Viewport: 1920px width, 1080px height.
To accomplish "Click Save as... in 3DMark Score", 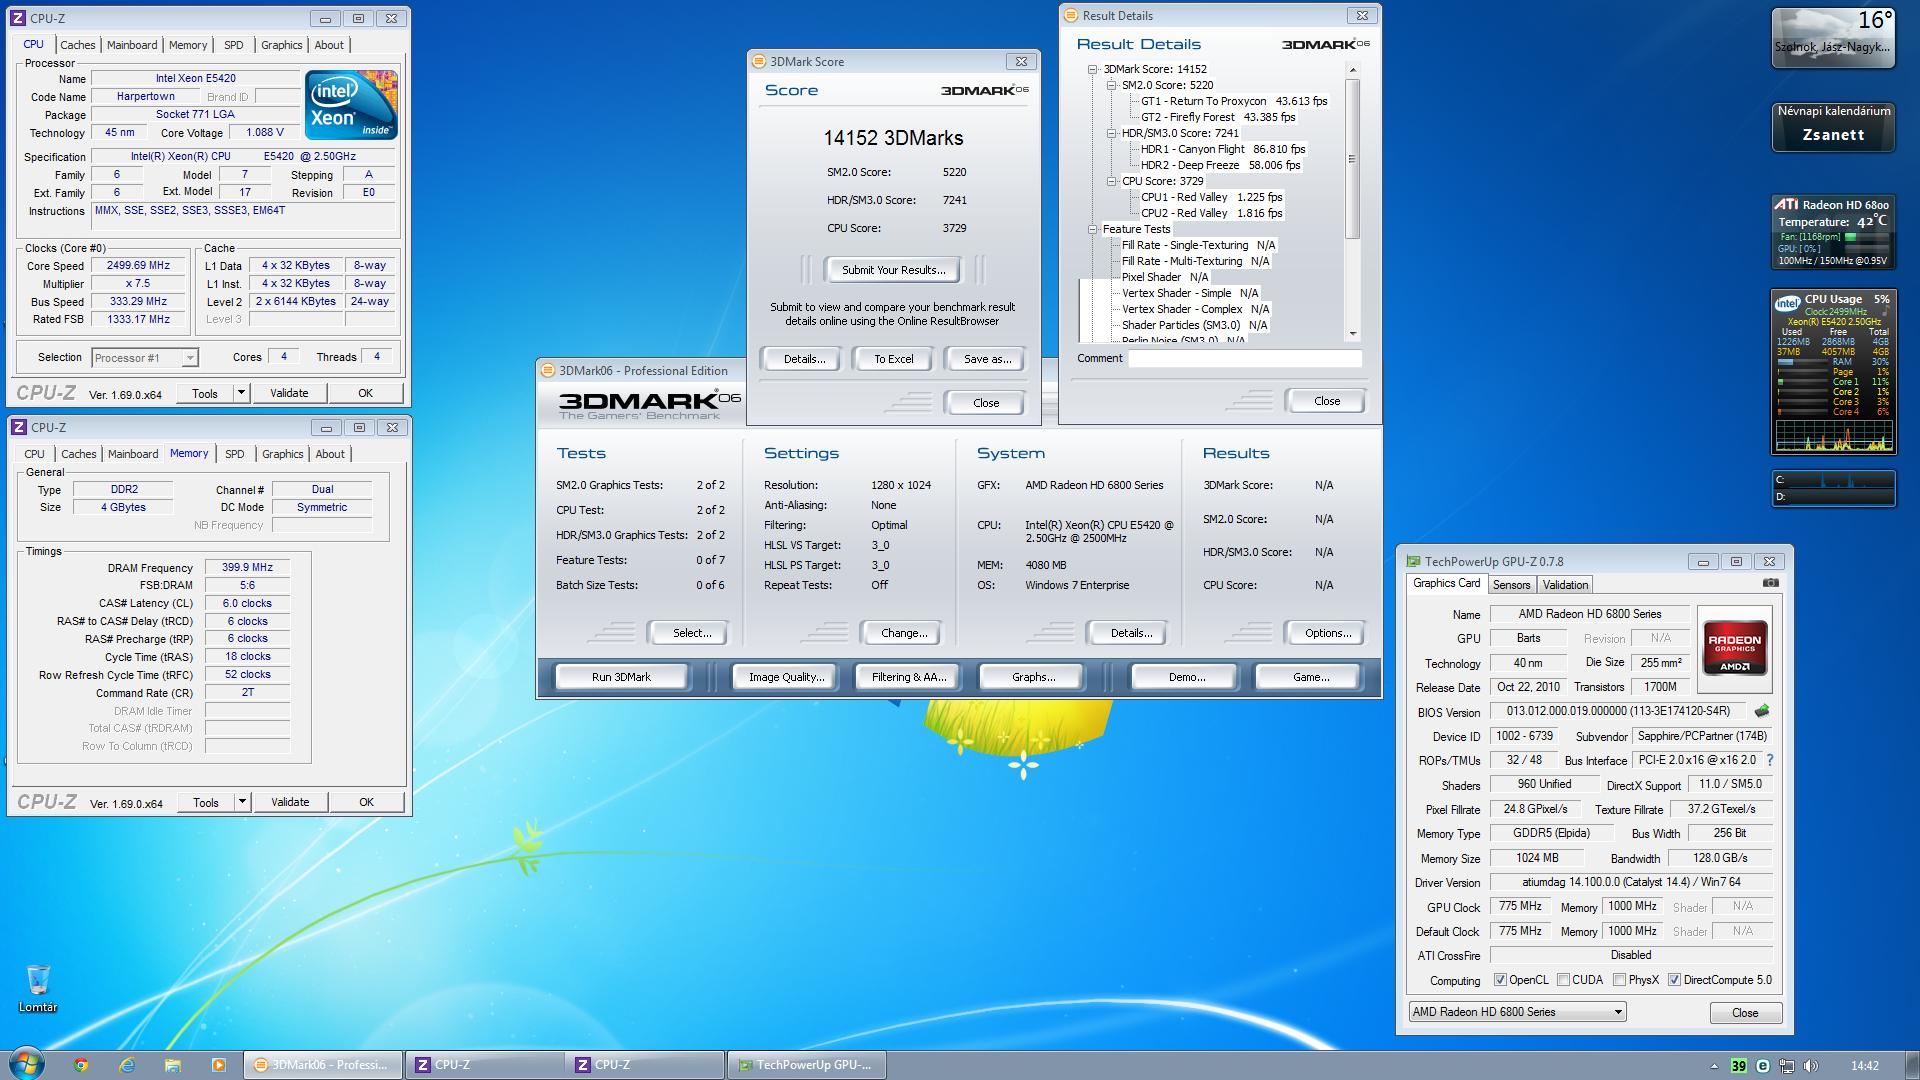I will [x=987, y=359].
